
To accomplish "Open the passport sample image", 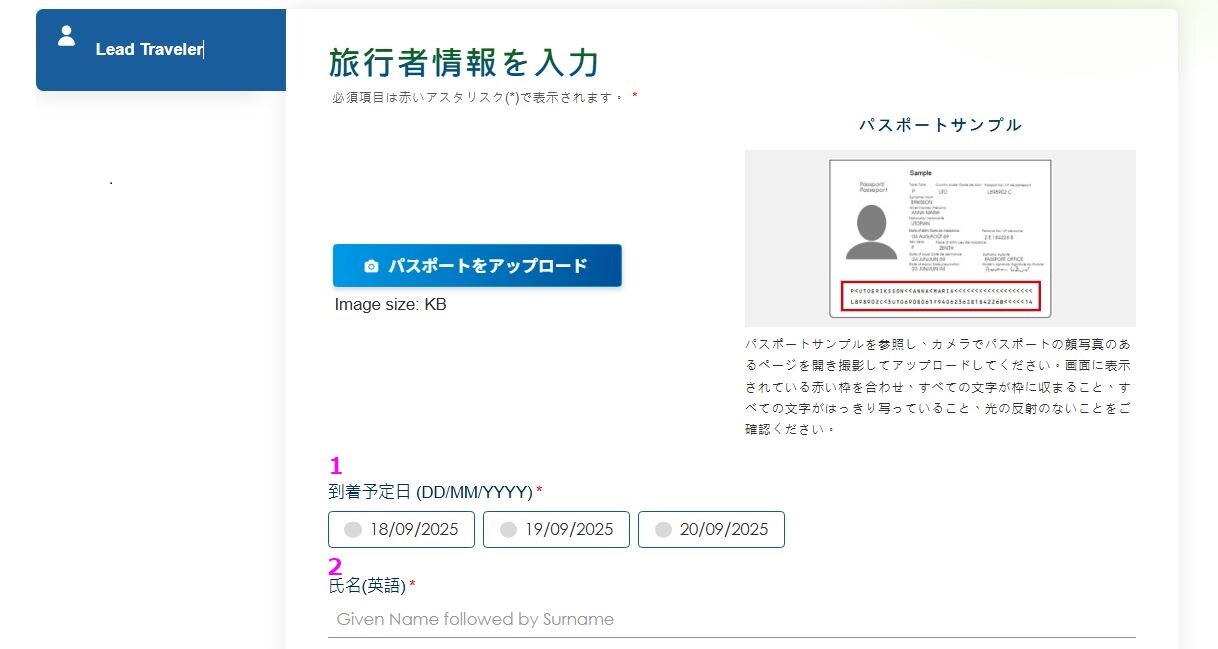I will [940, 238].
